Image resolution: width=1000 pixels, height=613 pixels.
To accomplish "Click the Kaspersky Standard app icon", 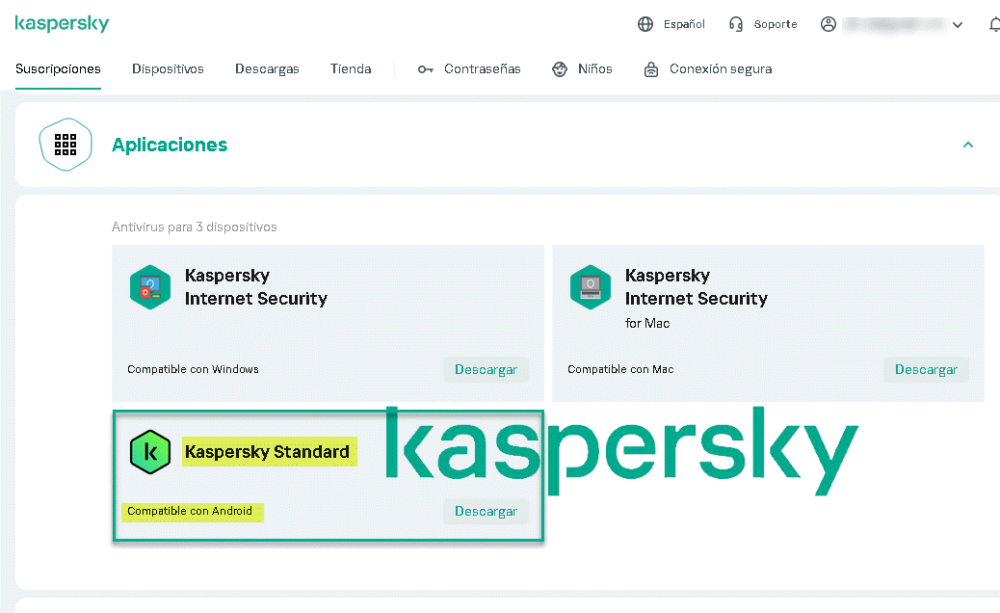I will click(x=150, y=452).
